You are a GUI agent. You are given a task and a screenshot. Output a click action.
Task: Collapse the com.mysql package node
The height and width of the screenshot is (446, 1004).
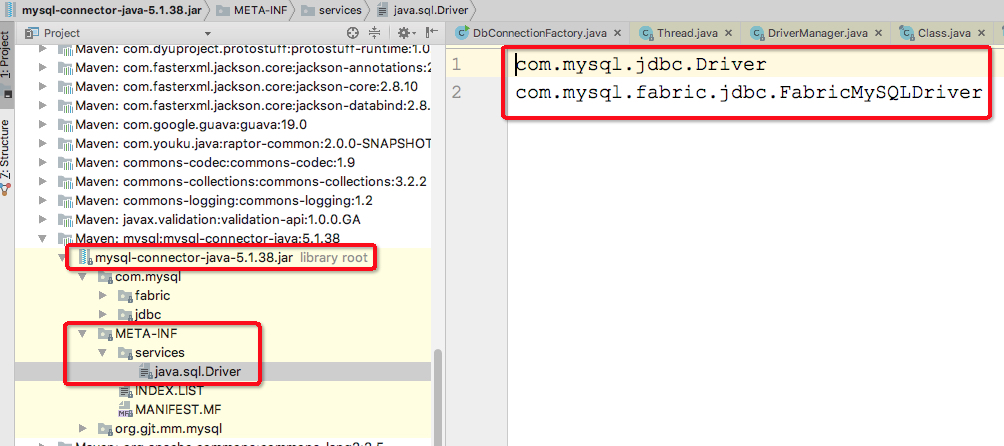click(x=82, y=277)
